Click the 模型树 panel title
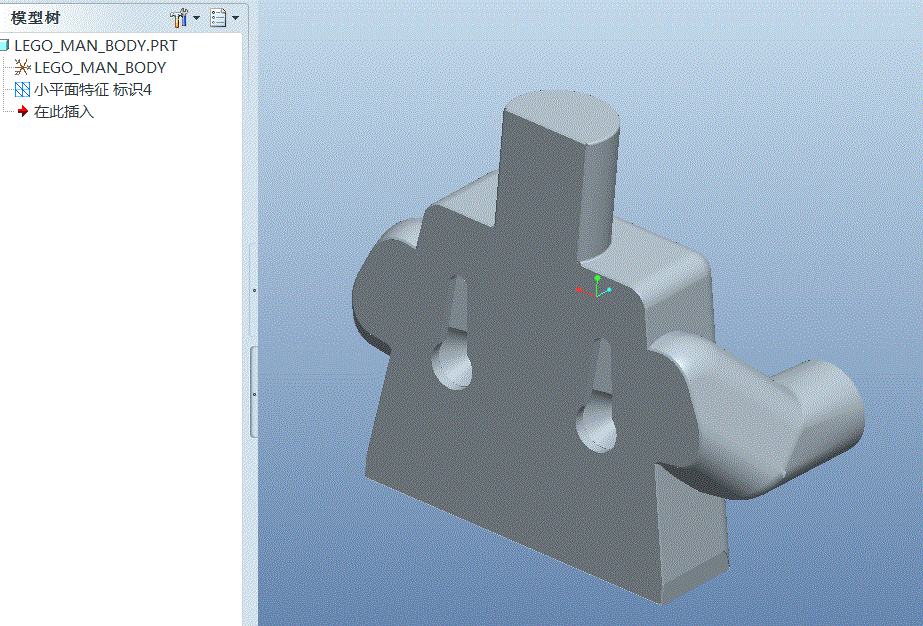This screenshot has height=626, width=923. tap(35, 18)
